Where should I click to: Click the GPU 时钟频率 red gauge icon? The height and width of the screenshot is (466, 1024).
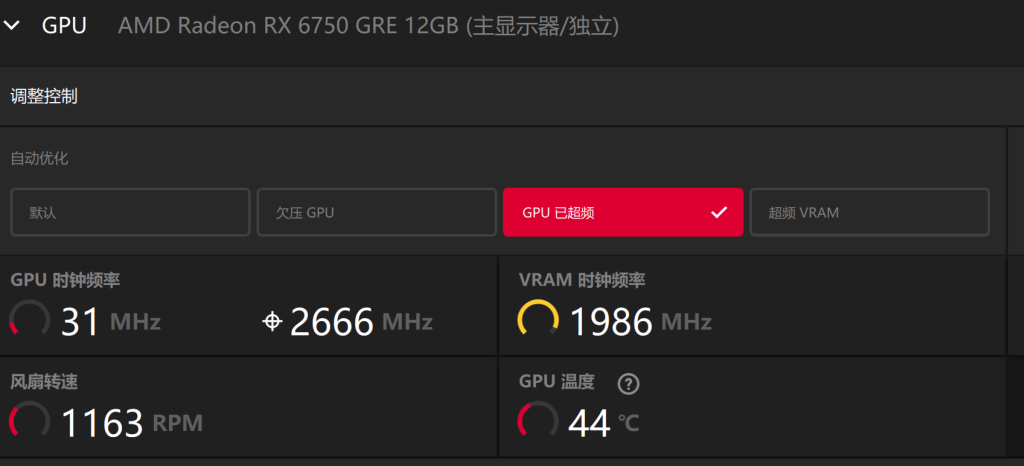(x=29, y=320)
